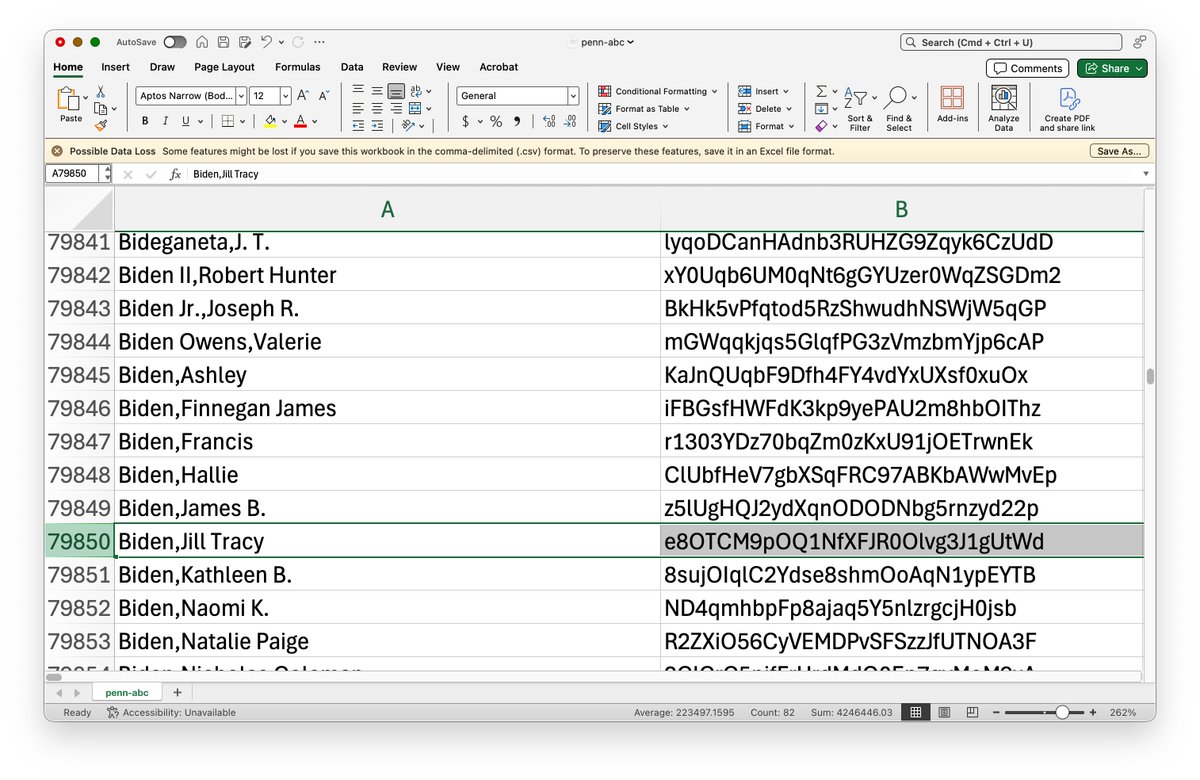Expand the font color dropdown arrow
The image size is (1200, 780).
coord(314,122)
